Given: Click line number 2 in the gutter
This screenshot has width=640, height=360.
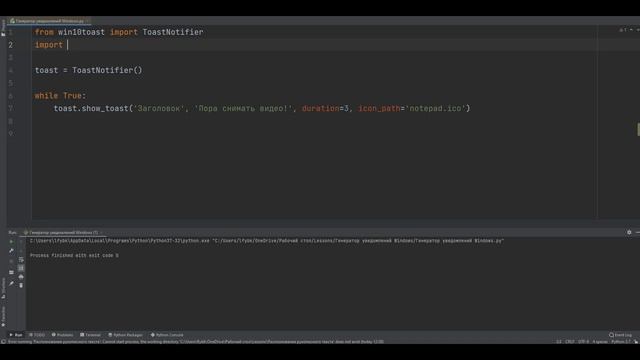Looking at the screenshot, I should coord(11,45).
